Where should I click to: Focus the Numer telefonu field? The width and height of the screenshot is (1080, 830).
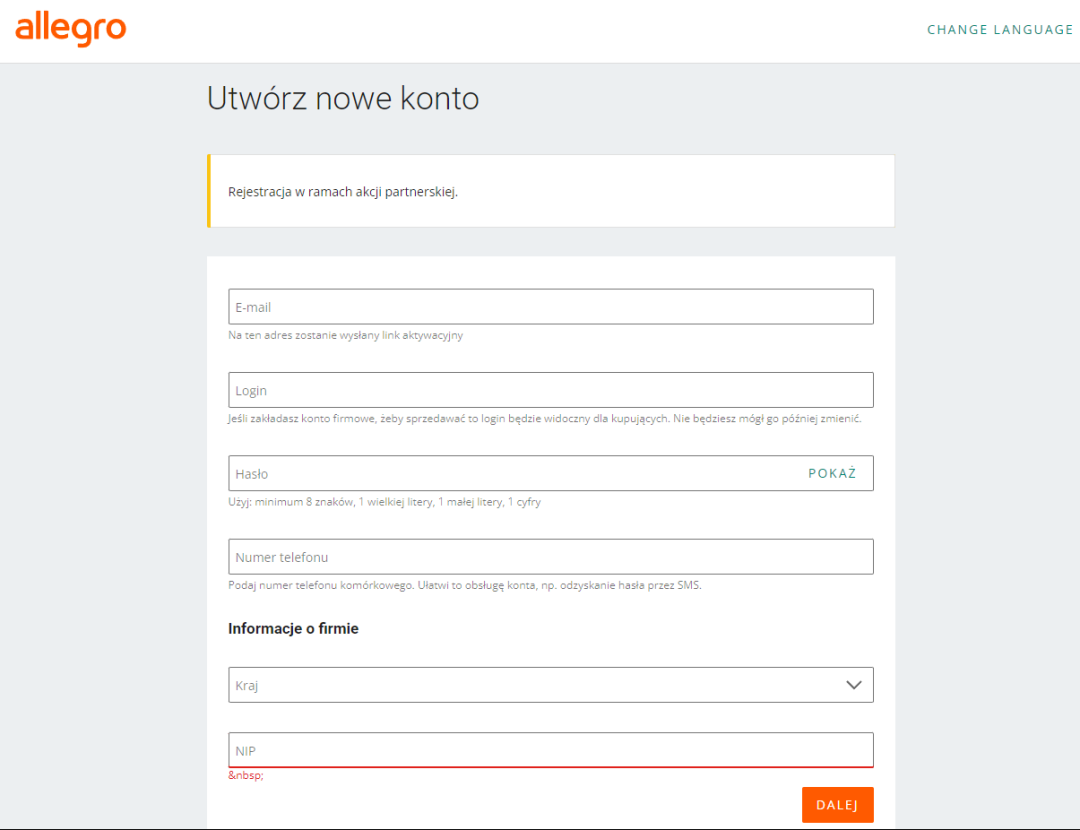click(x=550, y=557)
